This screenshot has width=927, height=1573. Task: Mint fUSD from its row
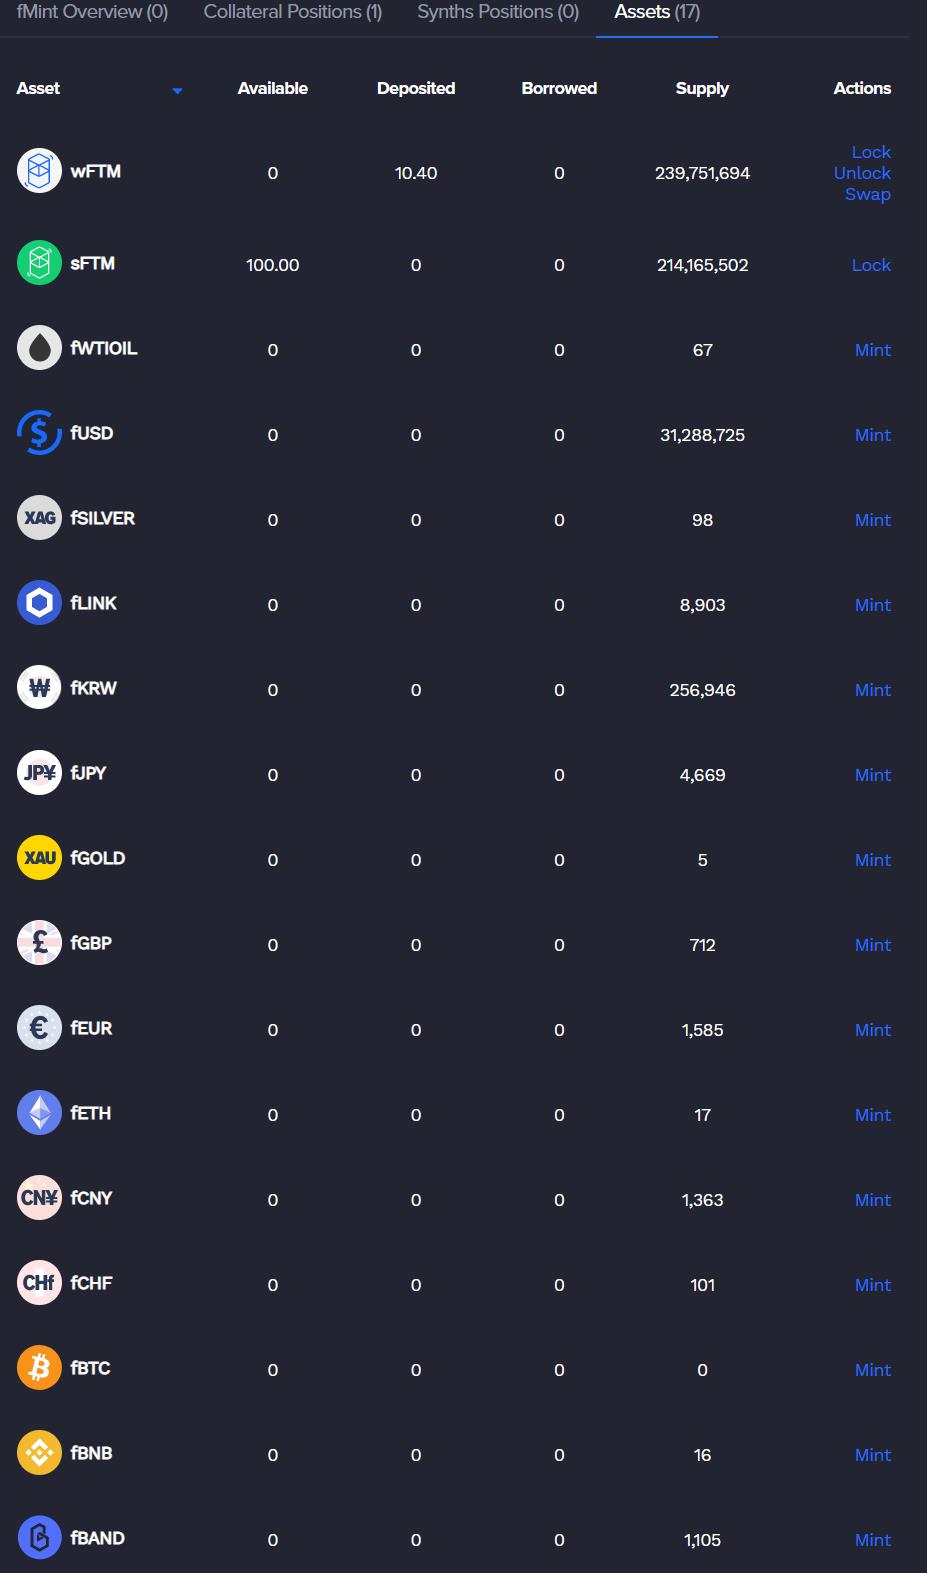872,435
